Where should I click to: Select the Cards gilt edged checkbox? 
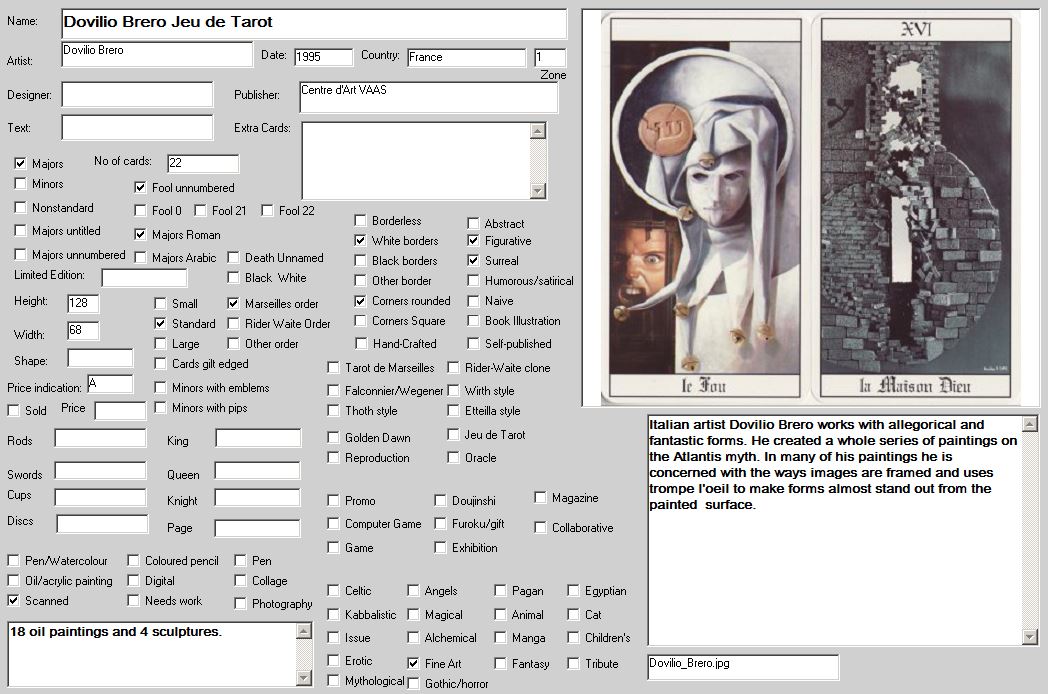click(x=161, y=364)
